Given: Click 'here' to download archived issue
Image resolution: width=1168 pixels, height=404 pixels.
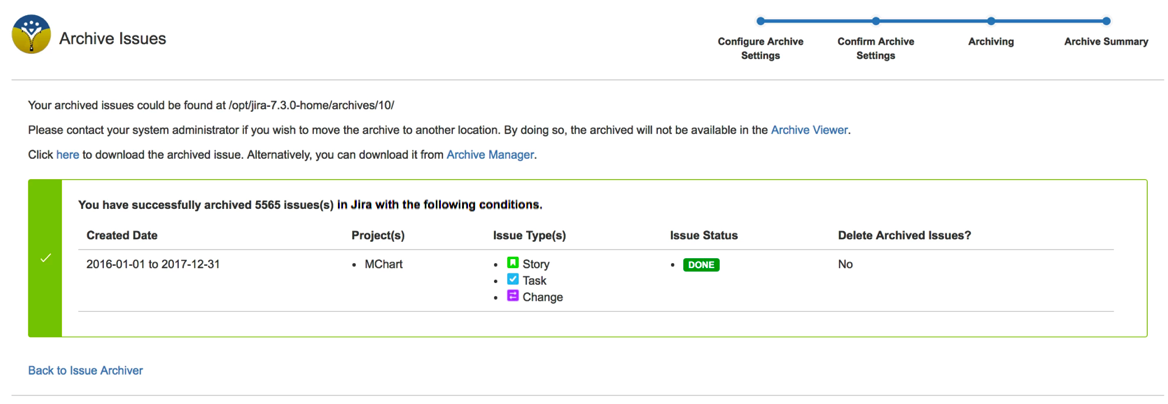Looking at the screenshot, I should point(68,155).
